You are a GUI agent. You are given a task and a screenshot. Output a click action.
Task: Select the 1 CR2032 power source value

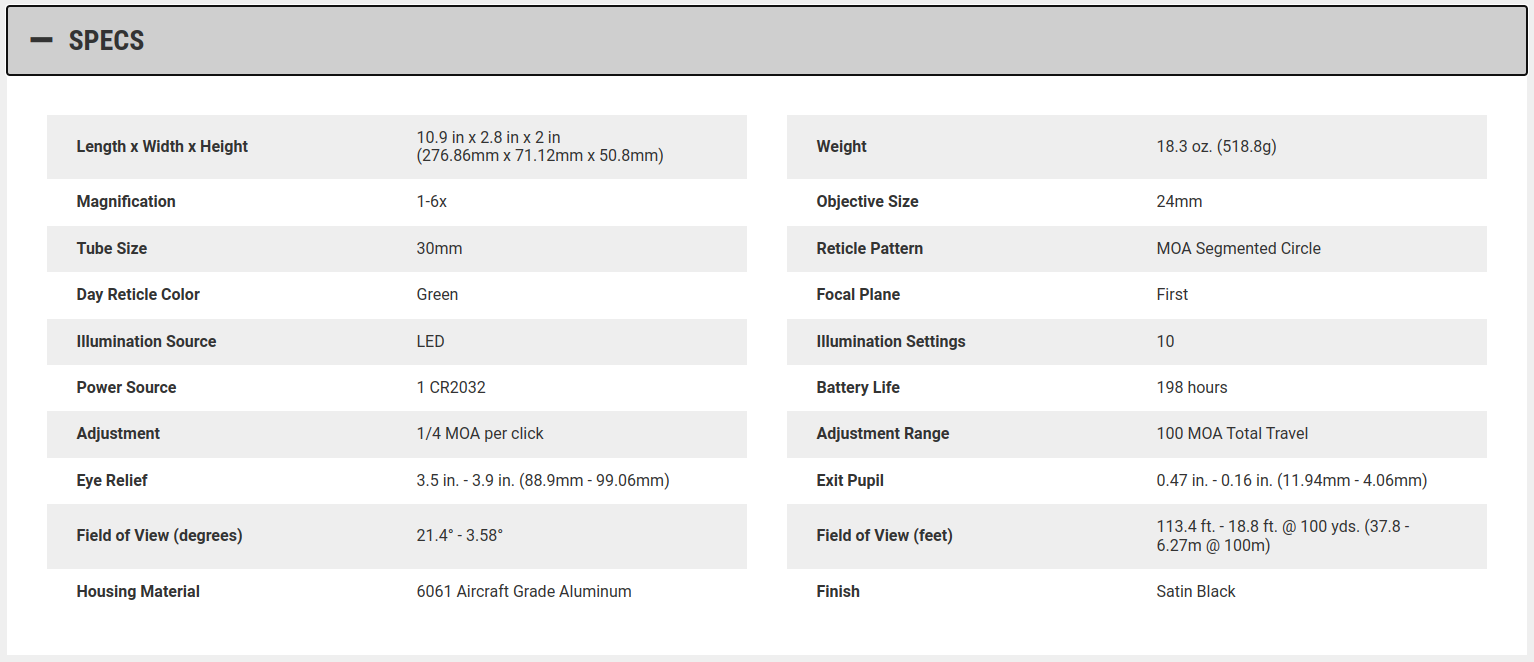(451, 388)
